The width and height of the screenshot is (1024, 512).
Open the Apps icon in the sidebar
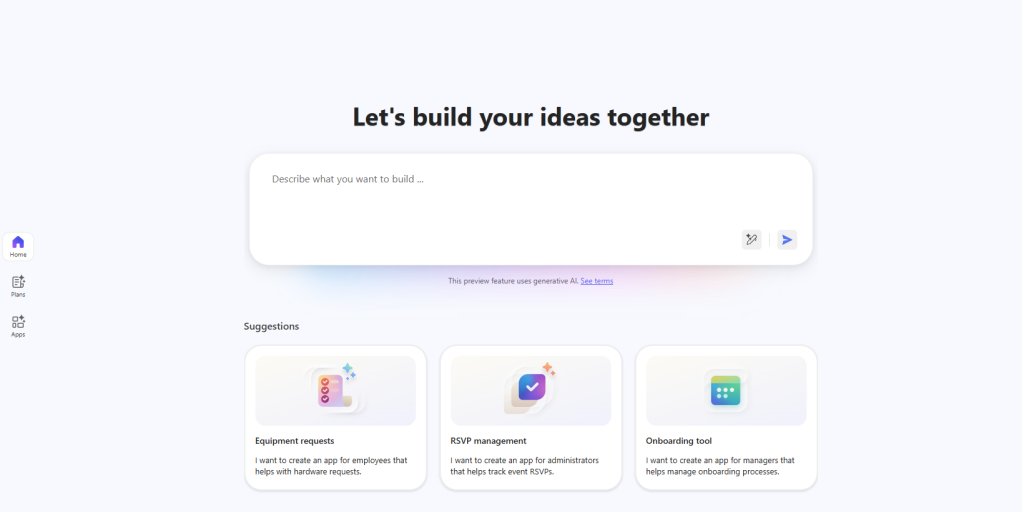[x=18, y=322]
